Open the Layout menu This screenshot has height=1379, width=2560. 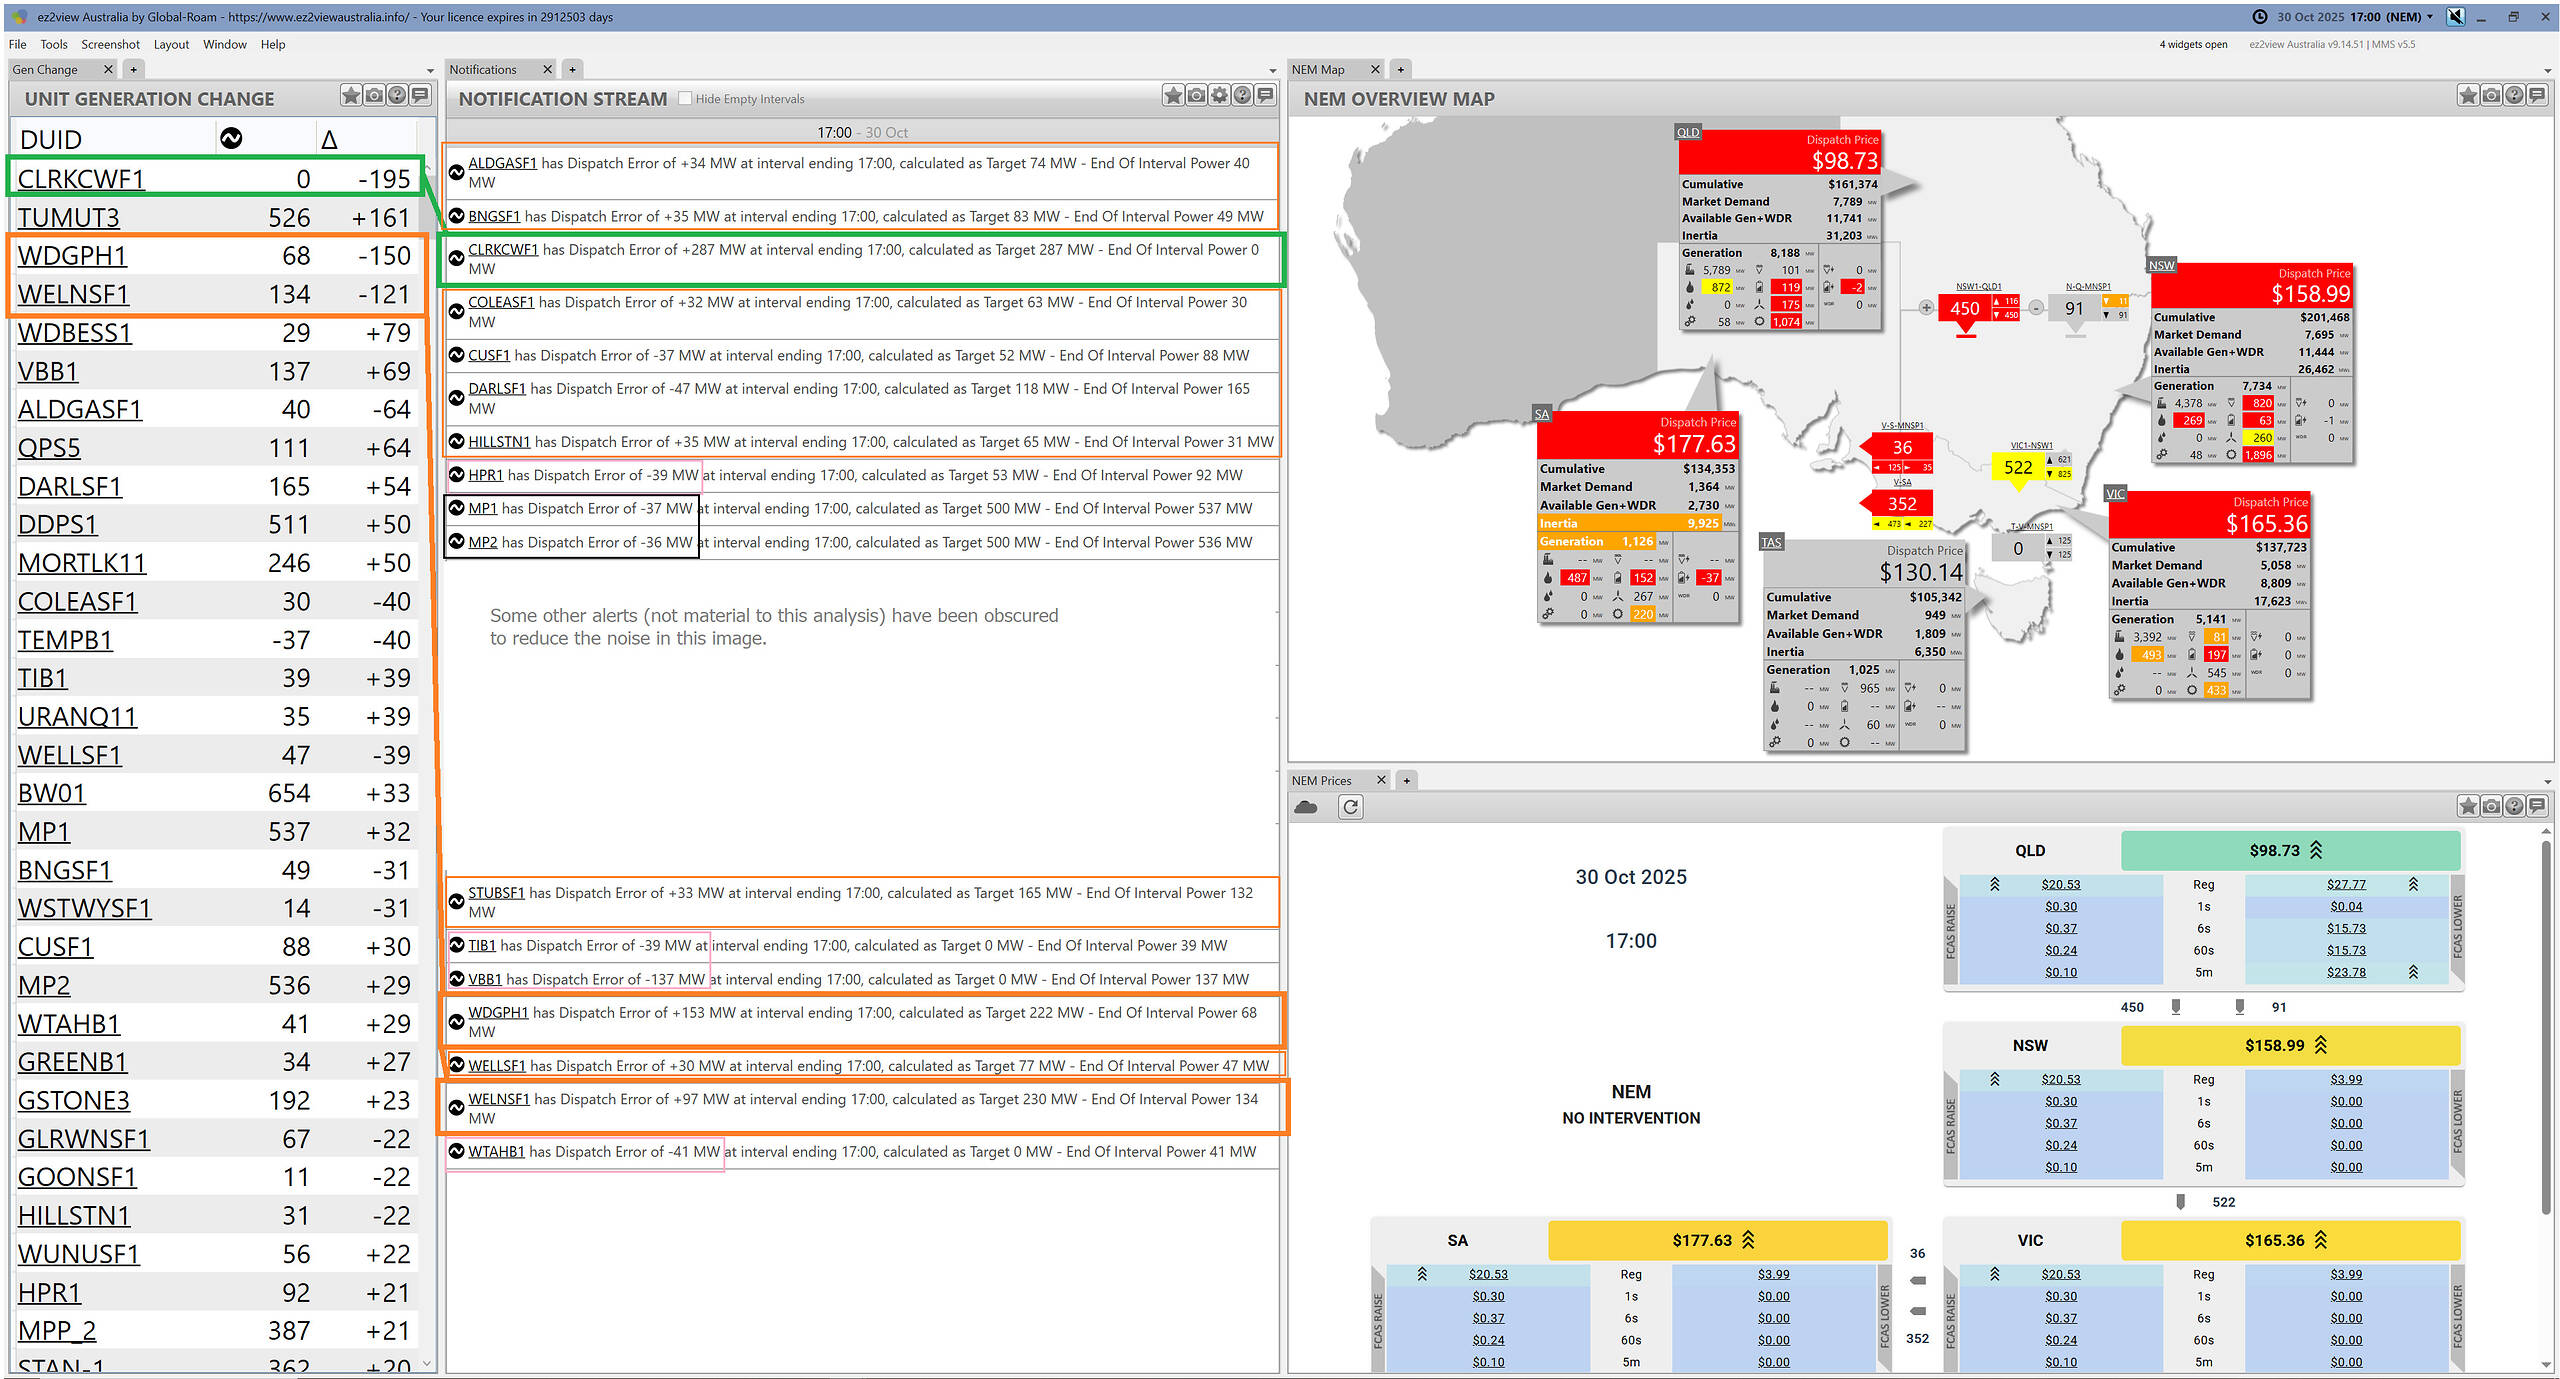coord(171,44)
